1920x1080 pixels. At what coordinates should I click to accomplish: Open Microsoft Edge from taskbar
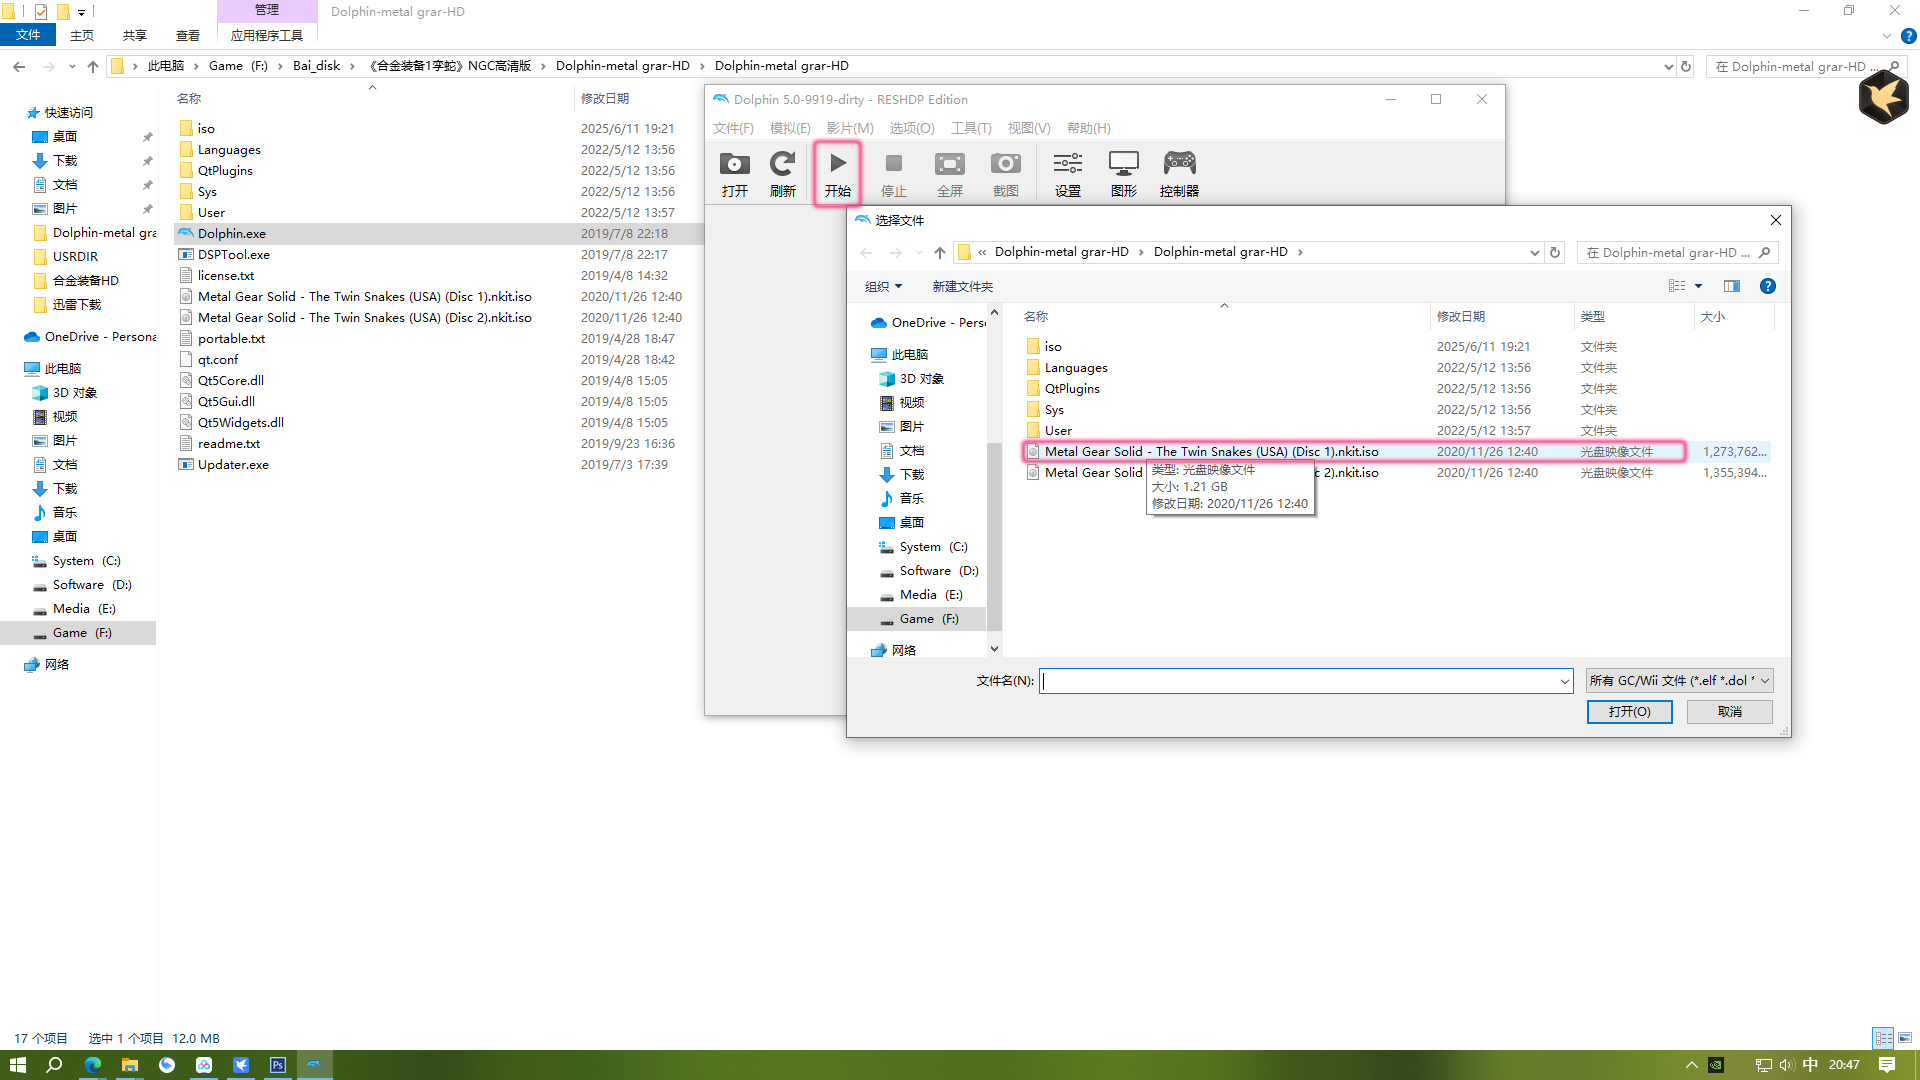93,1065
